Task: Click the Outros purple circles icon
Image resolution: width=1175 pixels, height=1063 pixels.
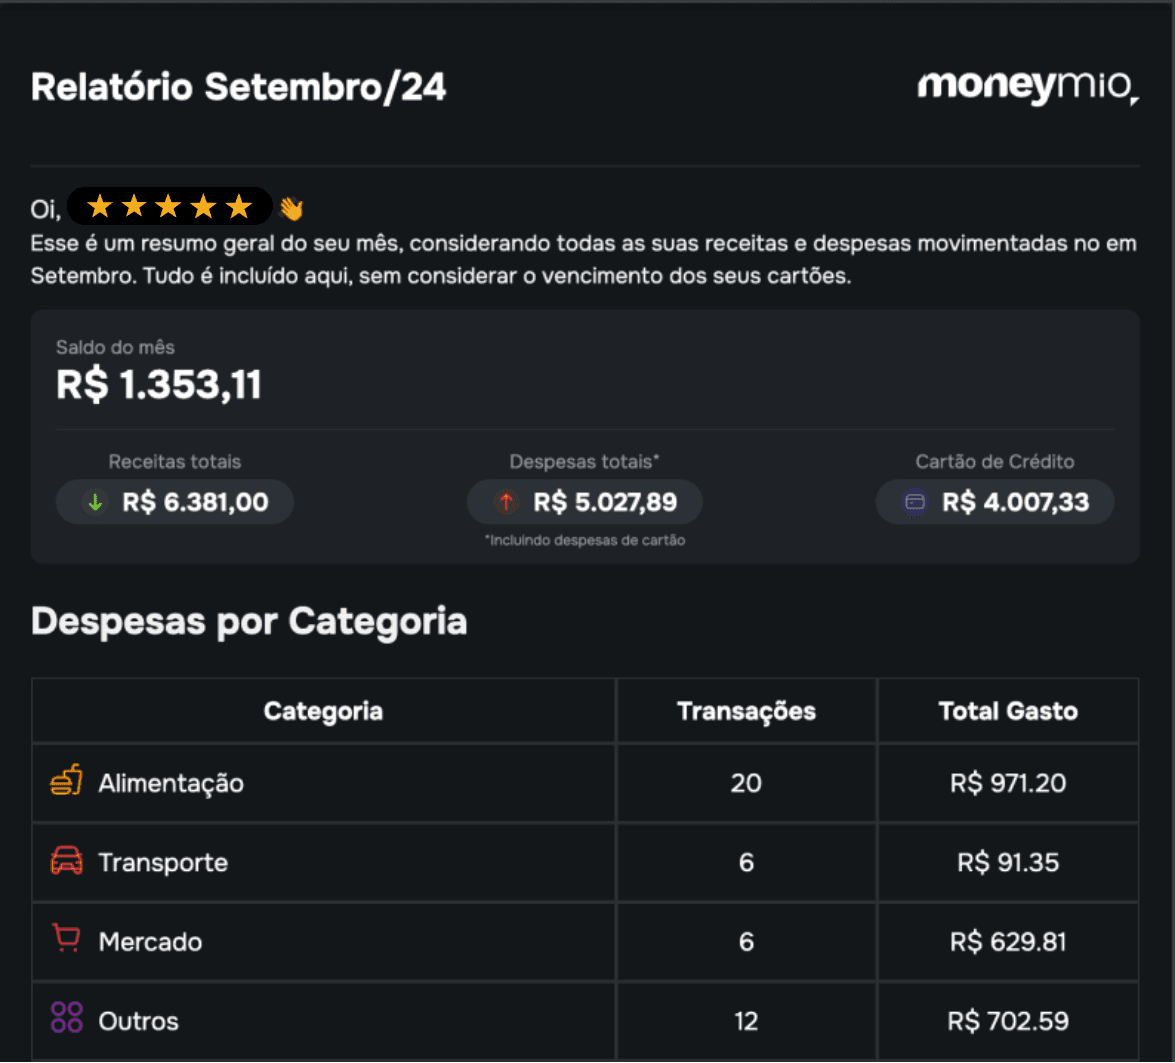Action: [67, 1018]
